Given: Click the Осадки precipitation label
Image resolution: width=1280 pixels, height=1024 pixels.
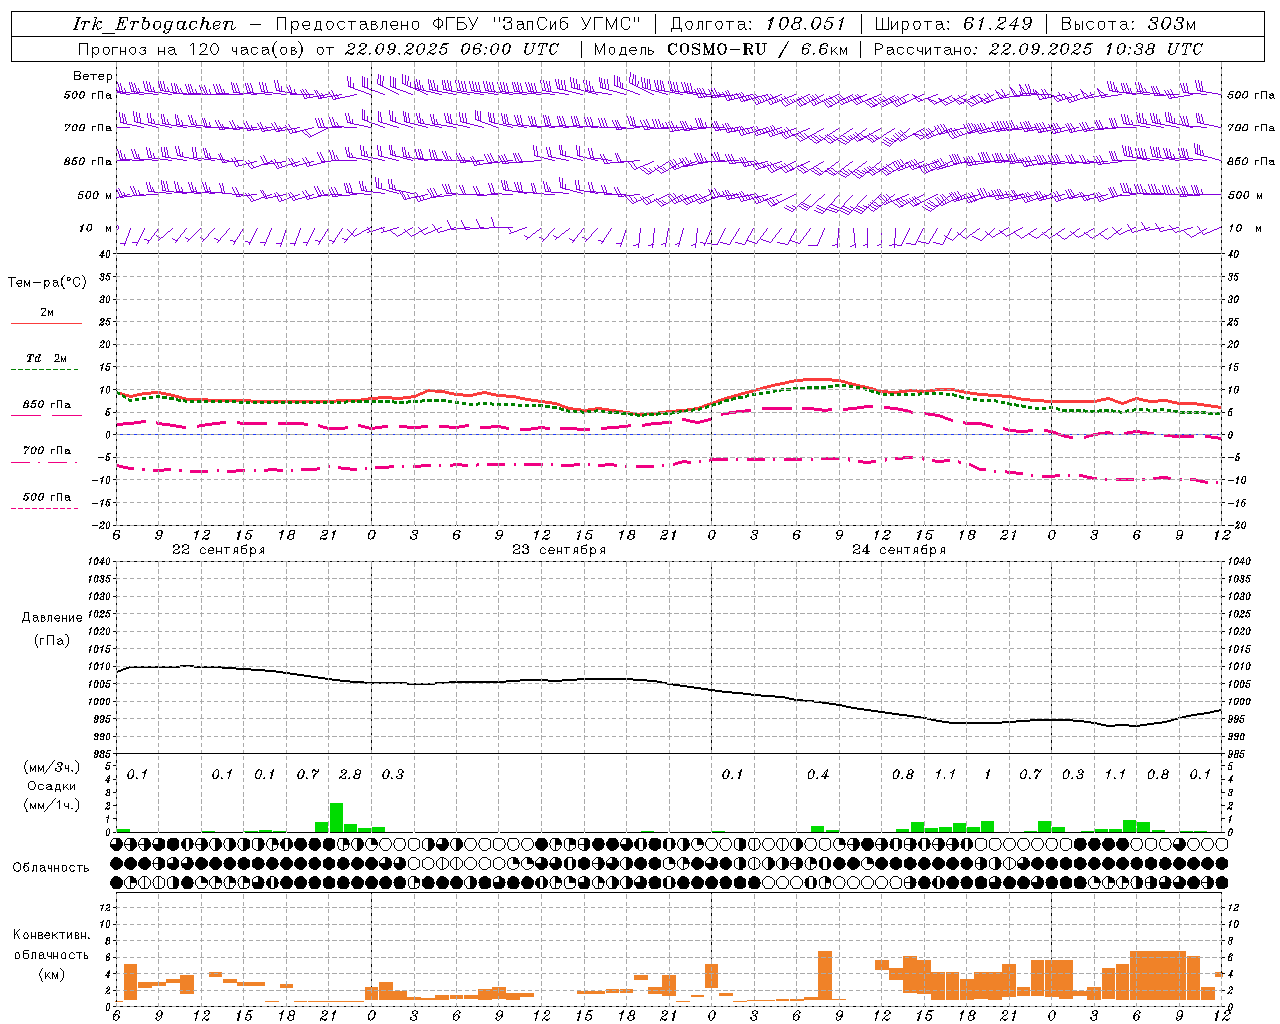Looking at the screenshot, I should coord(51,786).
